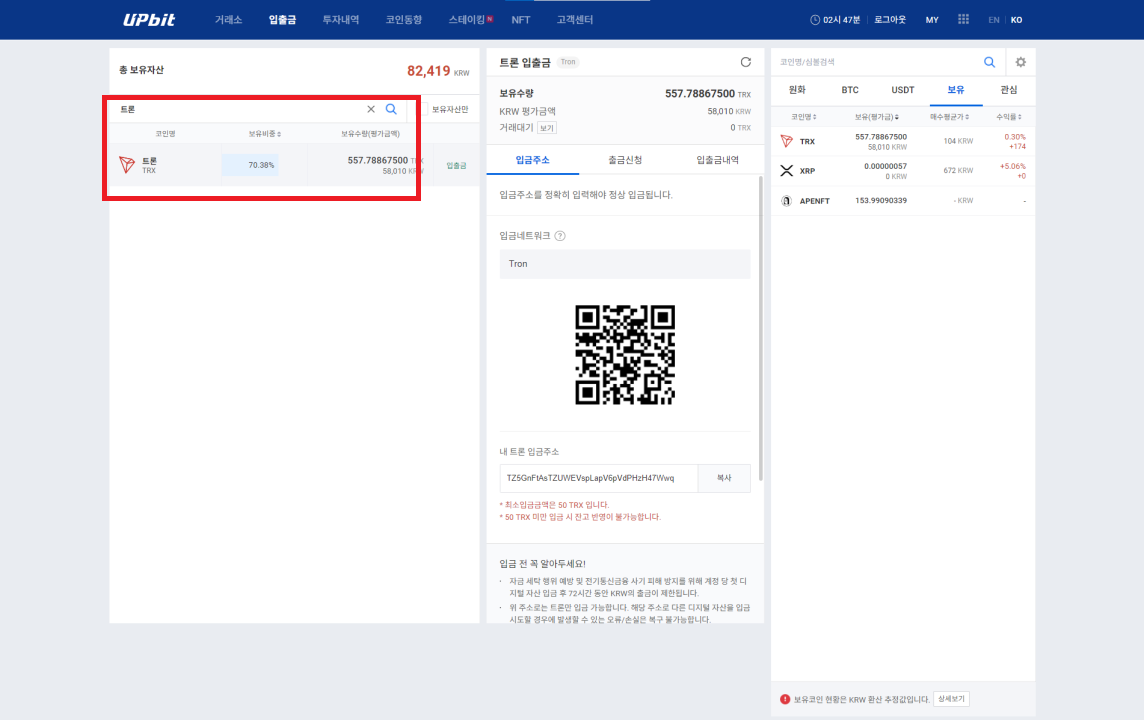Open the 코인동향 menu

pos(403,20)
